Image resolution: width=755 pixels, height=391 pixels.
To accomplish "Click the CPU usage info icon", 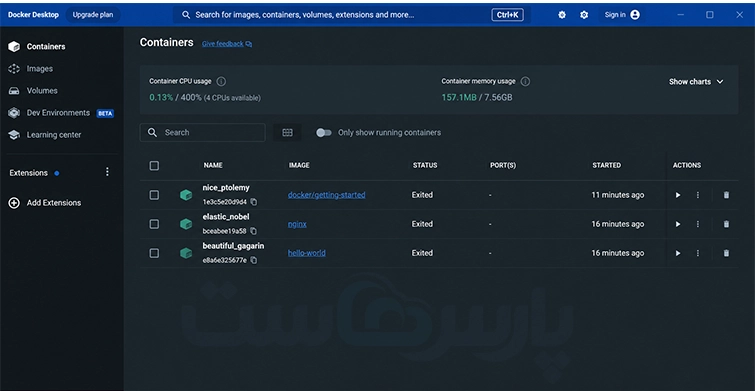I will [x=221, y=81].
